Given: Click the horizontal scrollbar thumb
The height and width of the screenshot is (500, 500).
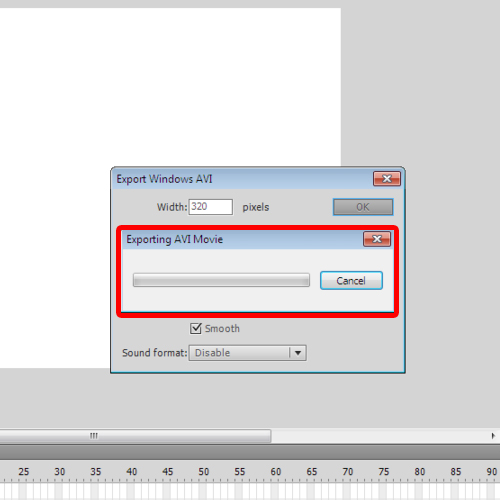Looking at the screenshot, I should point(135,436).
